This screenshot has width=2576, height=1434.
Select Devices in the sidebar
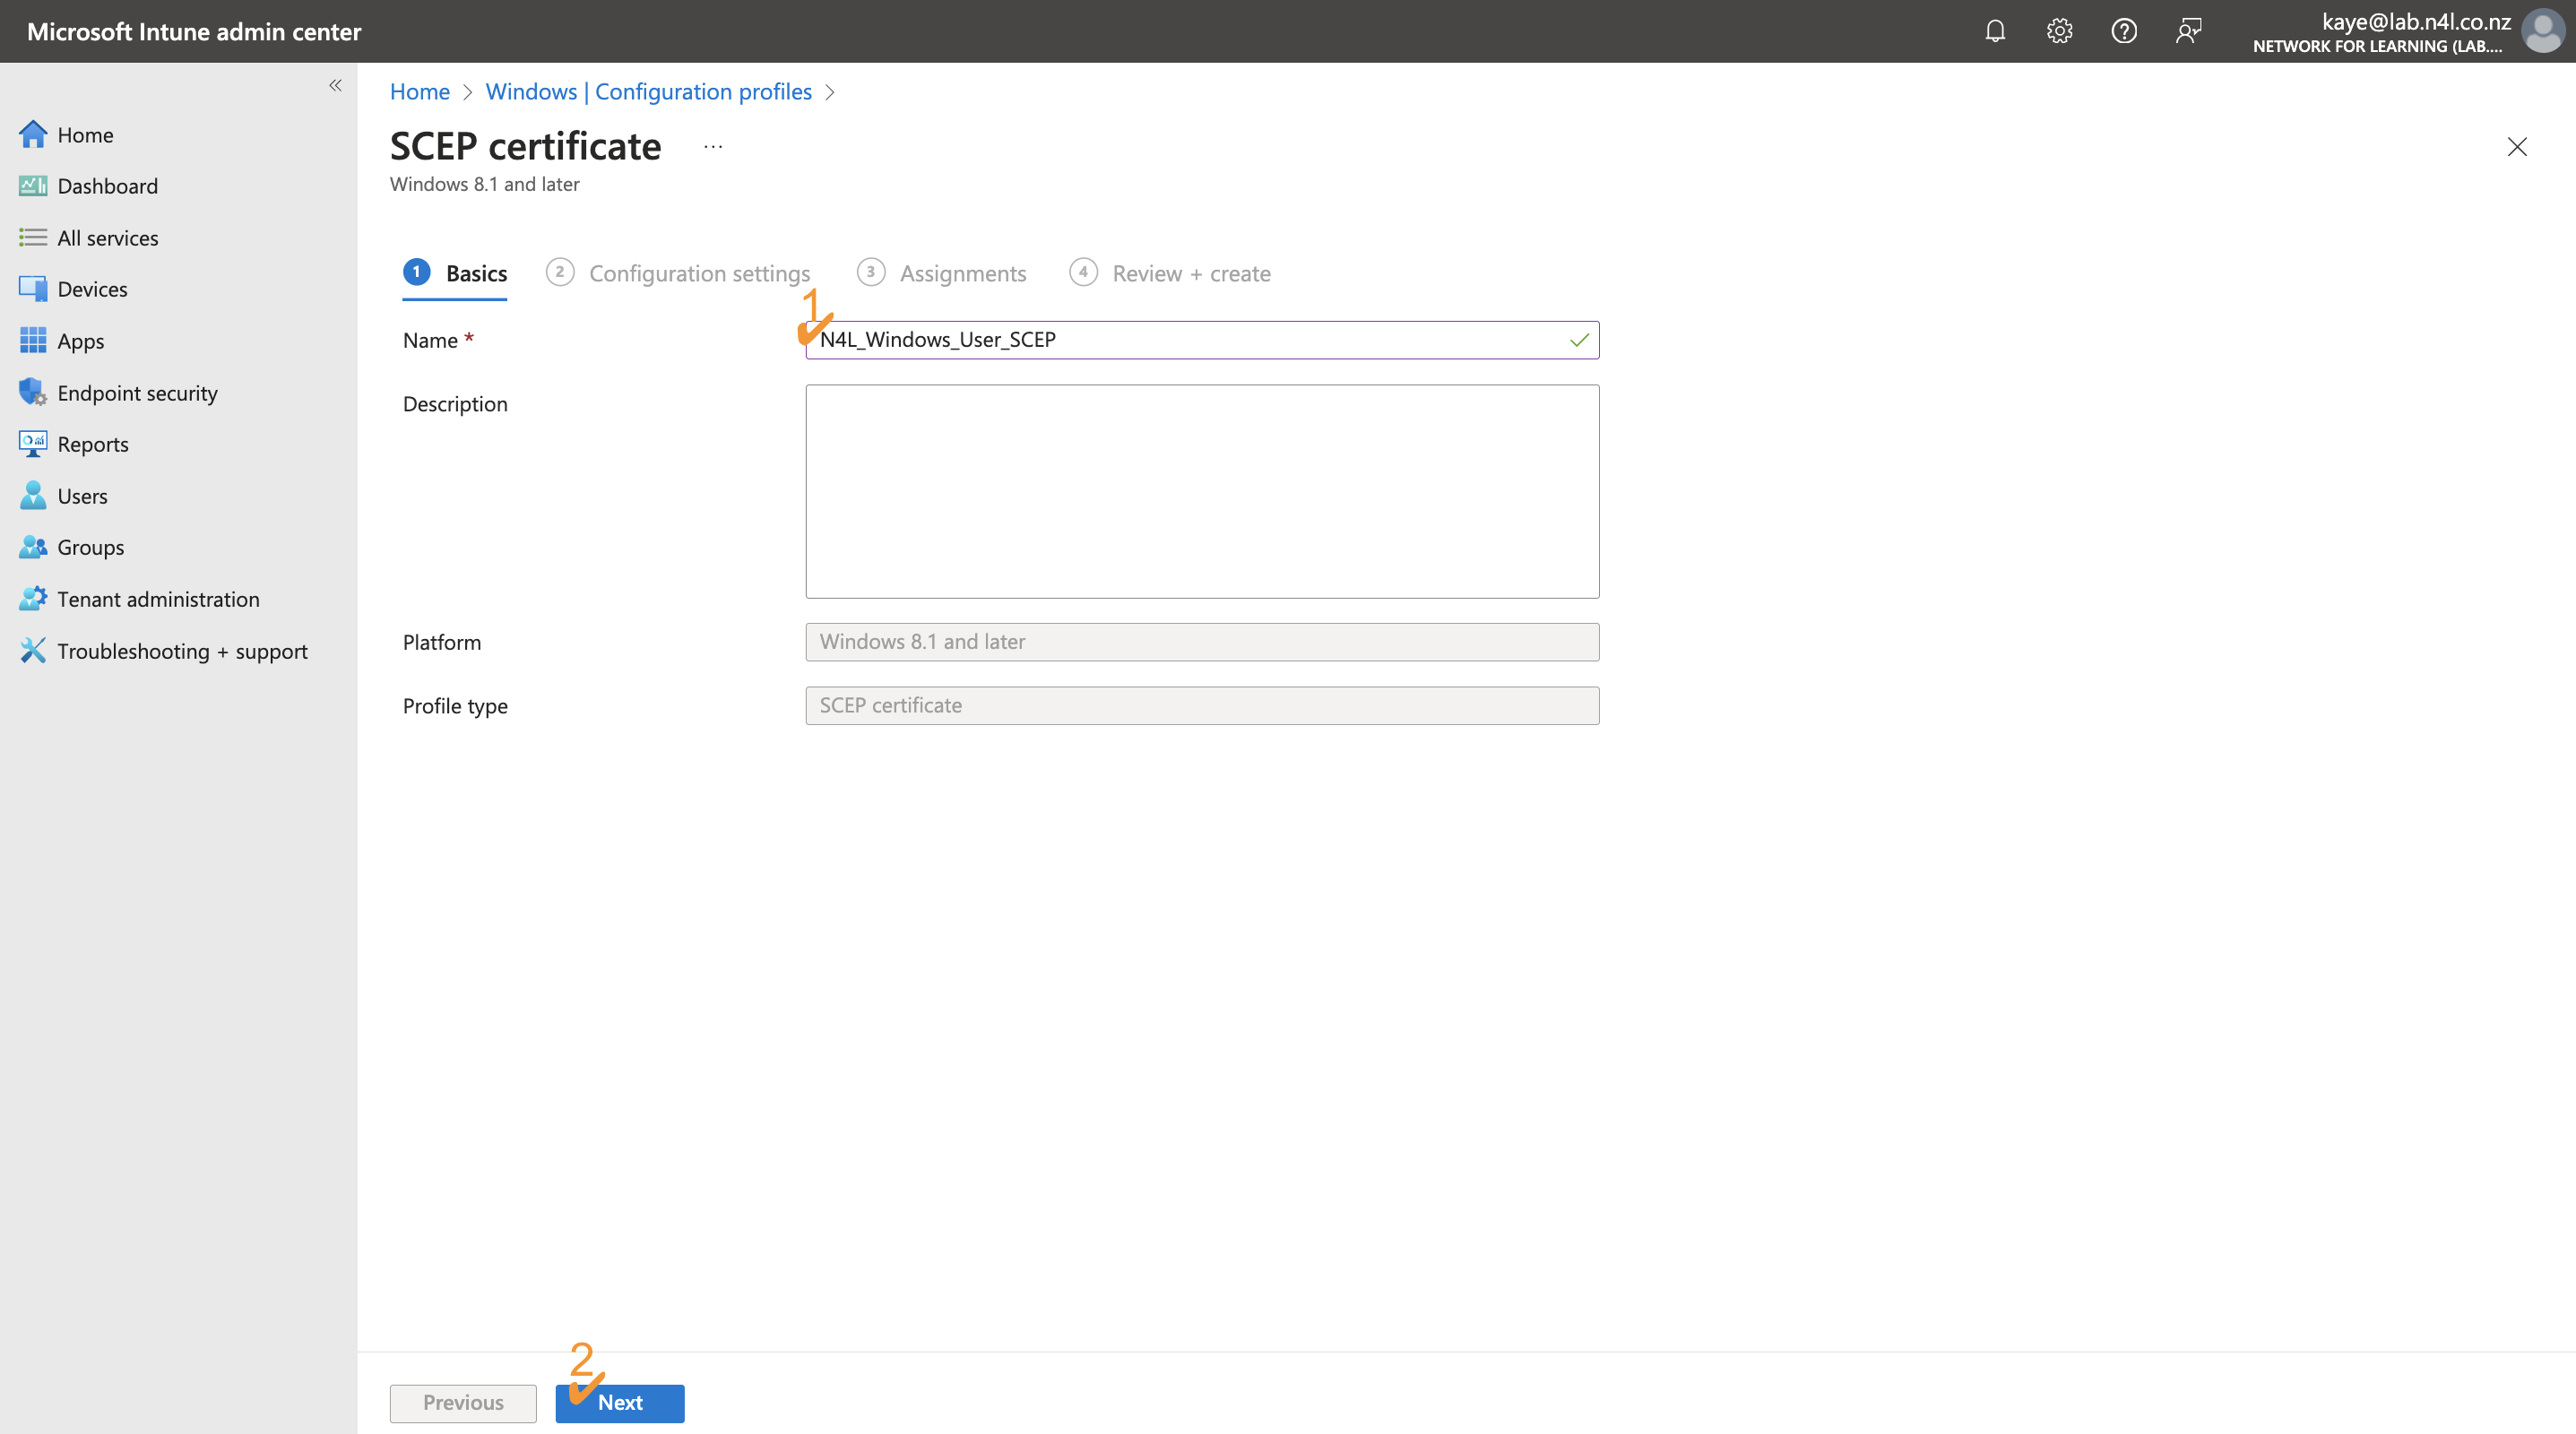point(92,288)
